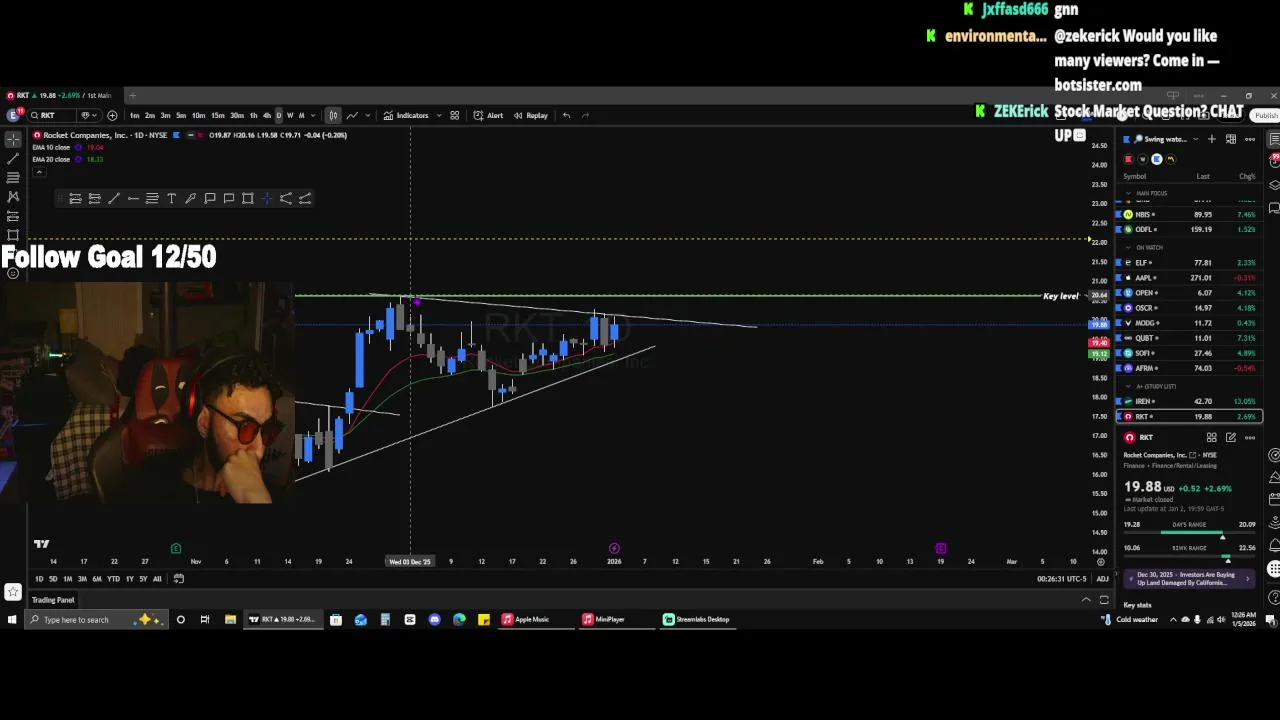The width and height of the screenshot is (1280, 720).
Task: Select the brush tool in floating toolbar
Action: [x=190, y=198]
